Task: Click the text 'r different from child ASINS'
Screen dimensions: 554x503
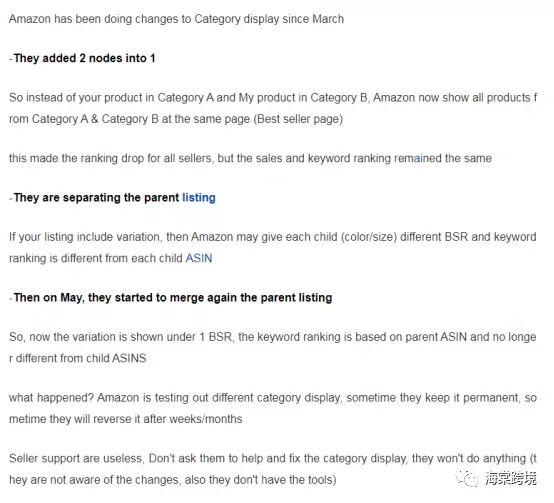Action: (77, 358)
